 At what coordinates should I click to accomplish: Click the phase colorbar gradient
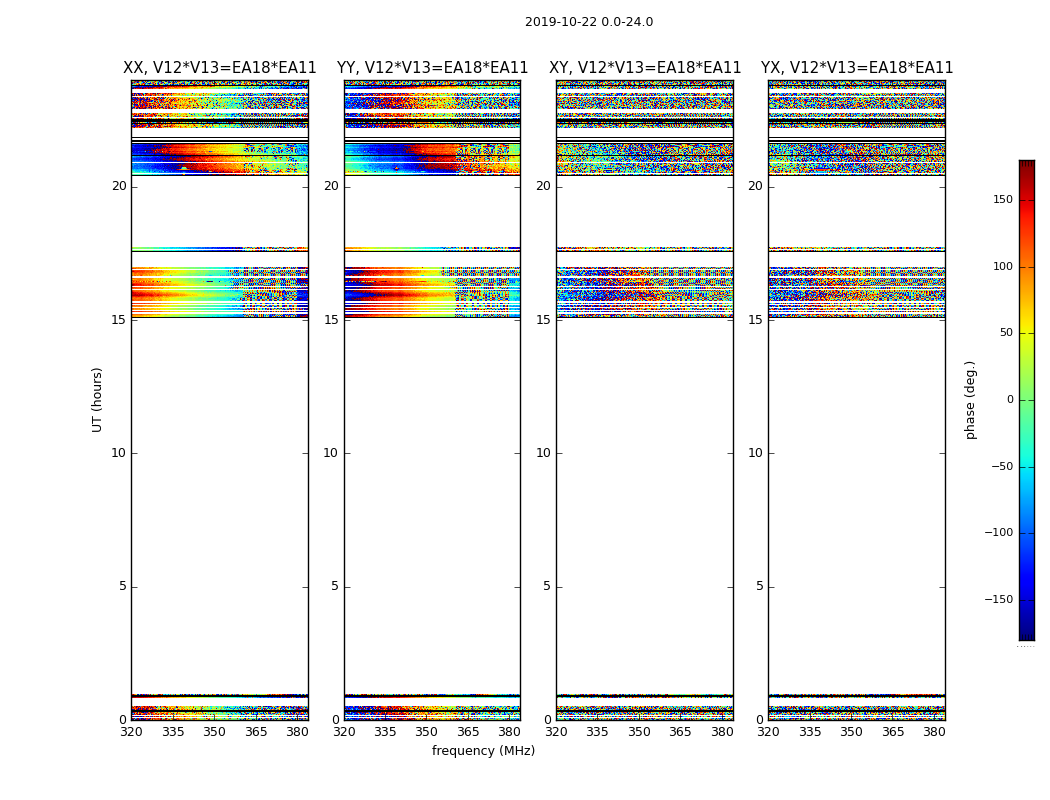coord(1027,400)
